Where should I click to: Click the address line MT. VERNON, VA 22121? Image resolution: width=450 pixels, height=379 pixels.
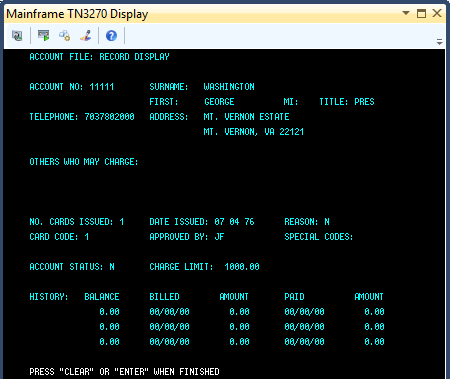(x=254, y=132)
